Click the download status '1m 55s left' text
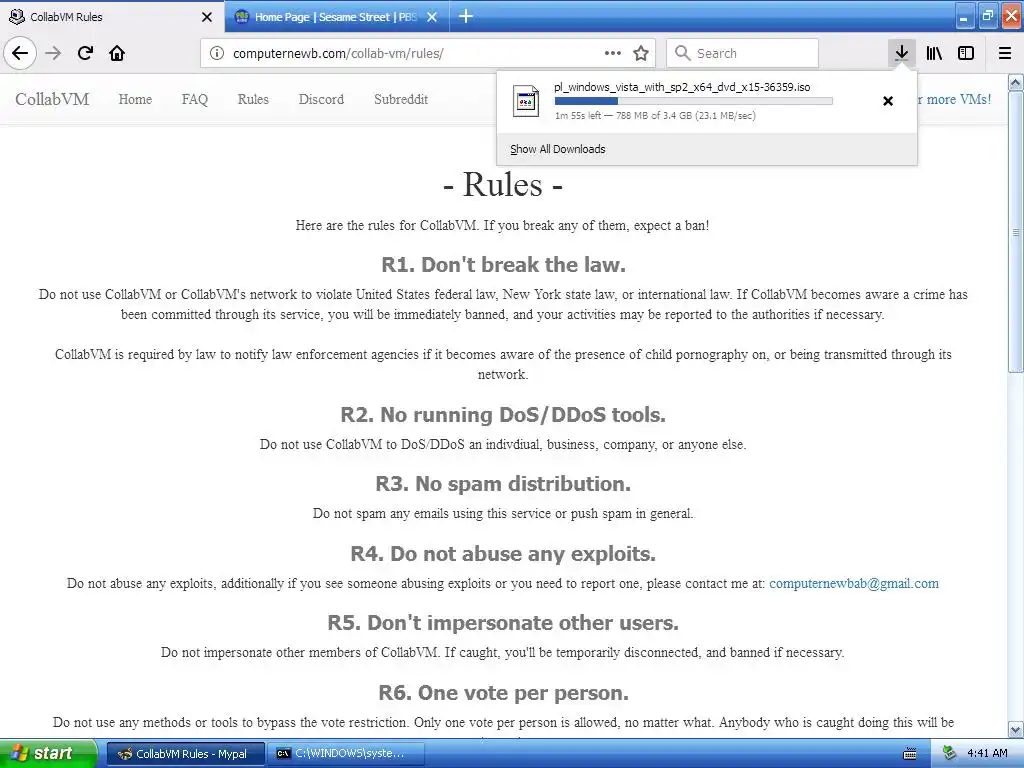The image size is (1024, 768). [x=655, y=116]
